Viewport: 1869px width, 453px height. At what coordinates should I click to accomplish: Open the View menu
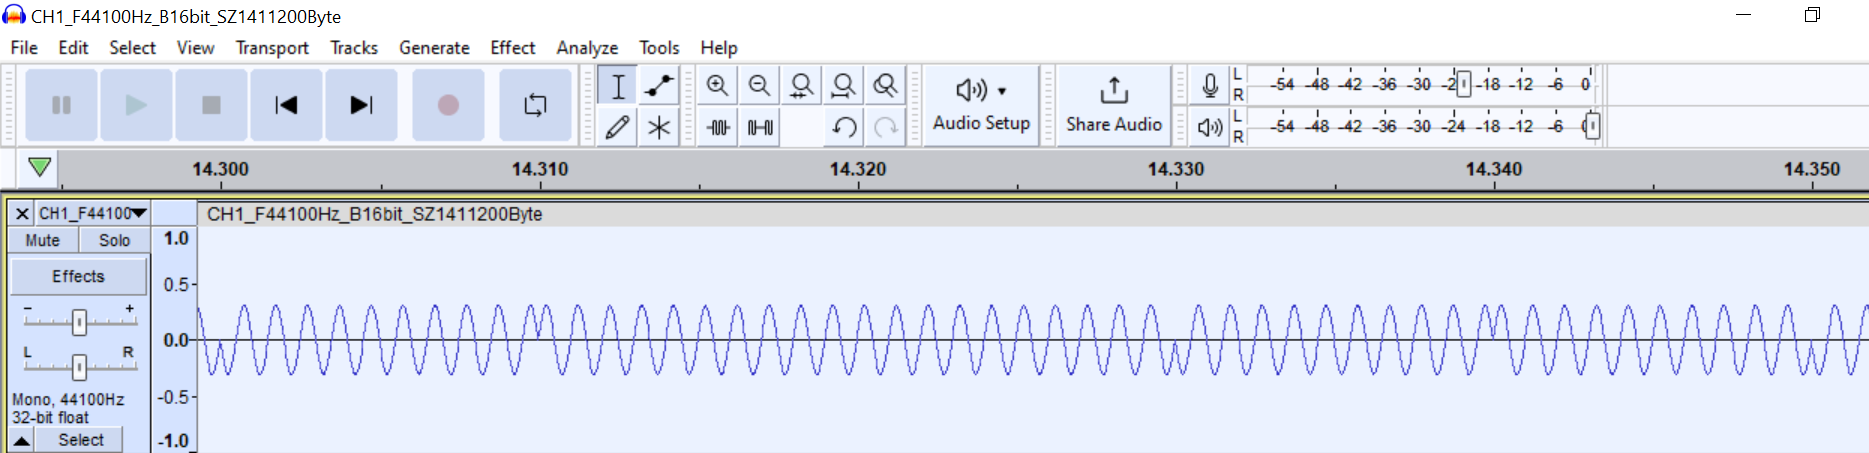195,48
